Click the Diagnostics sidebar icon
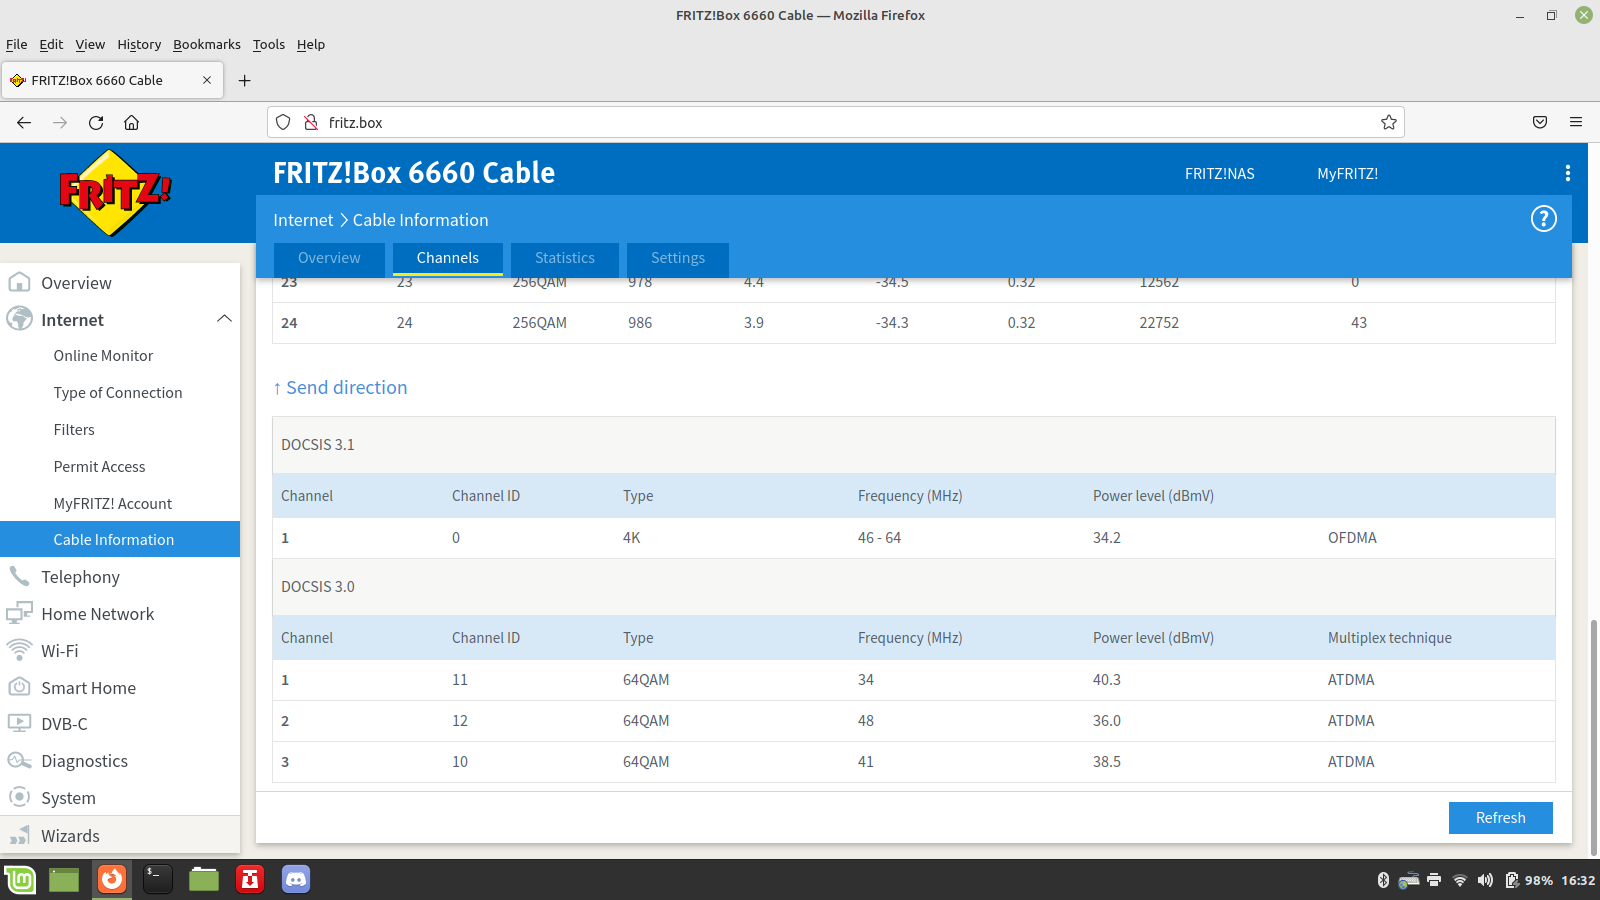 pos(19,760)
